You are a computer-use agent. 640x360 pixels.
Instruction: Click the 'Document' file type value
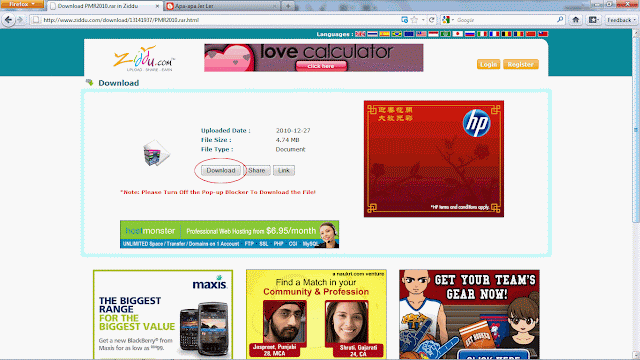(290, 149)
